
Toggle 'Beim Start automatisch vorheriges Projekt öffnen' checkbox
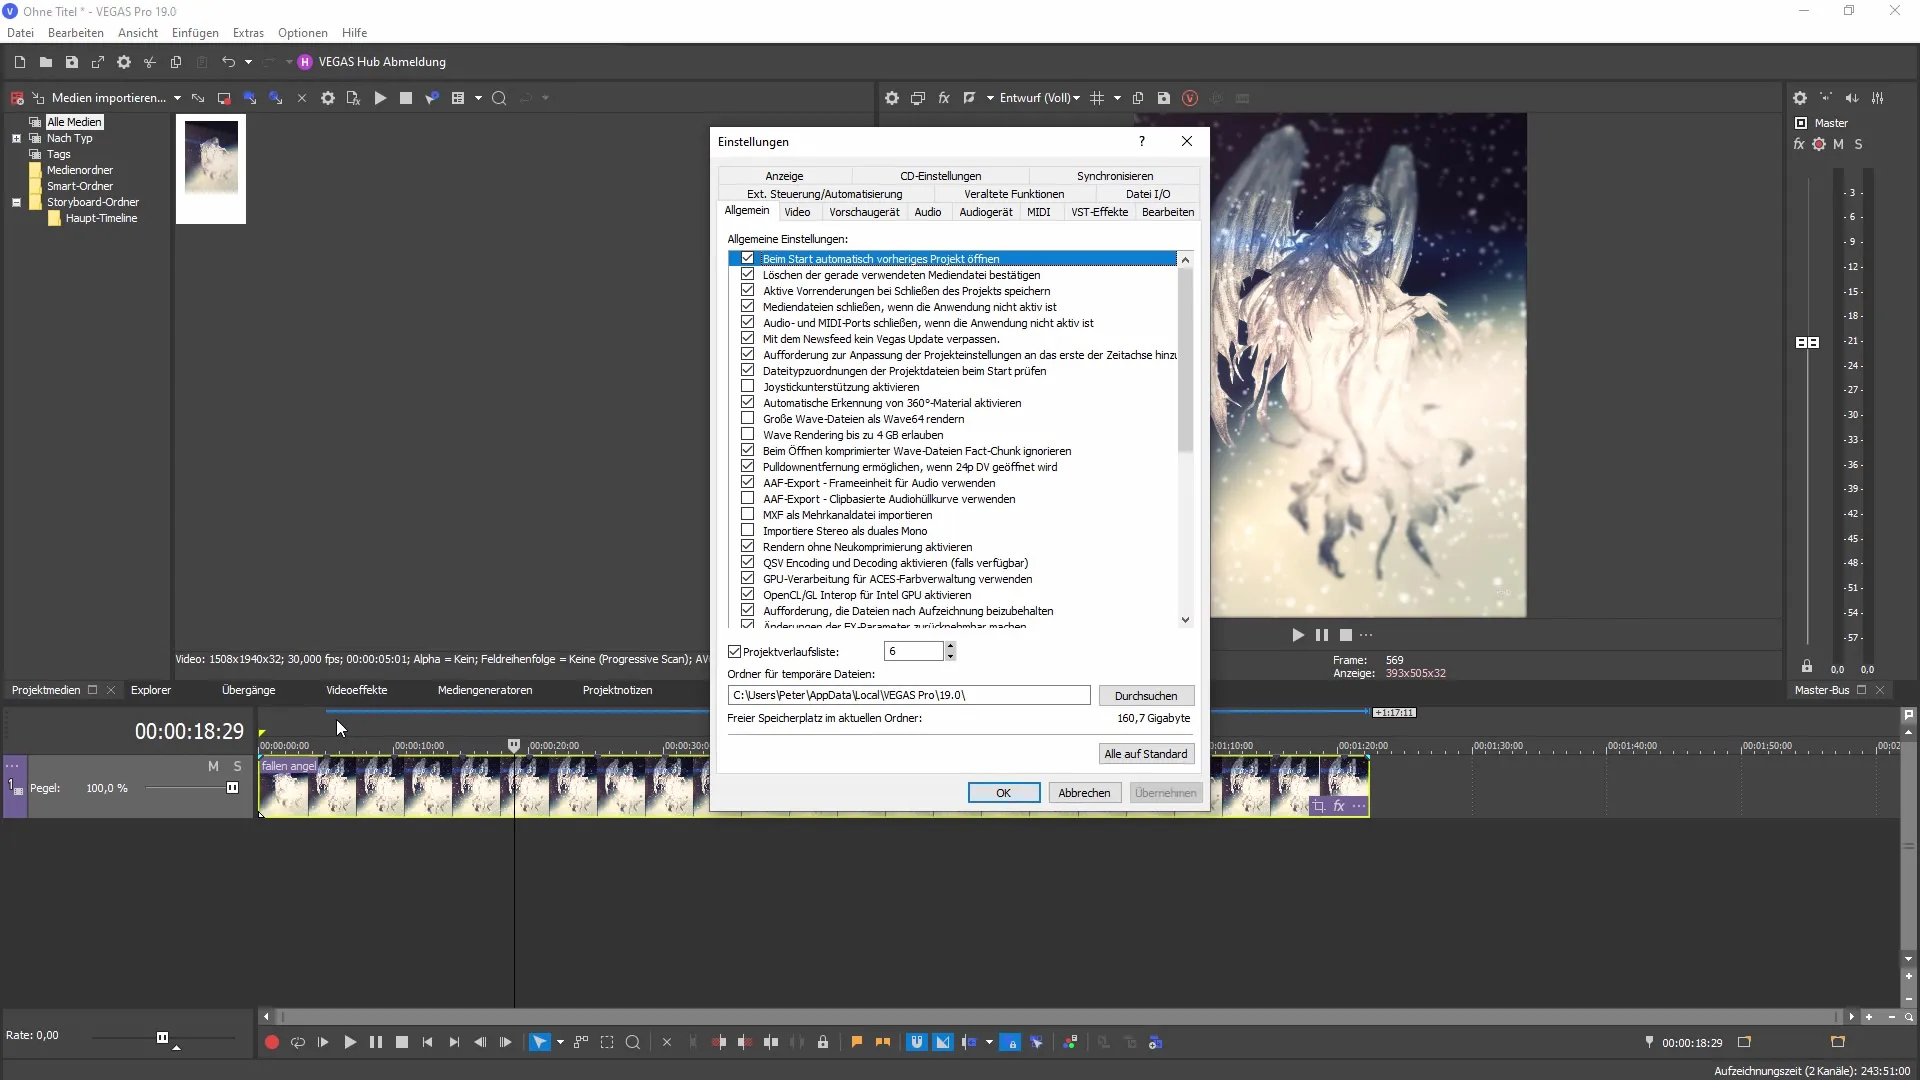coord(747,258)
